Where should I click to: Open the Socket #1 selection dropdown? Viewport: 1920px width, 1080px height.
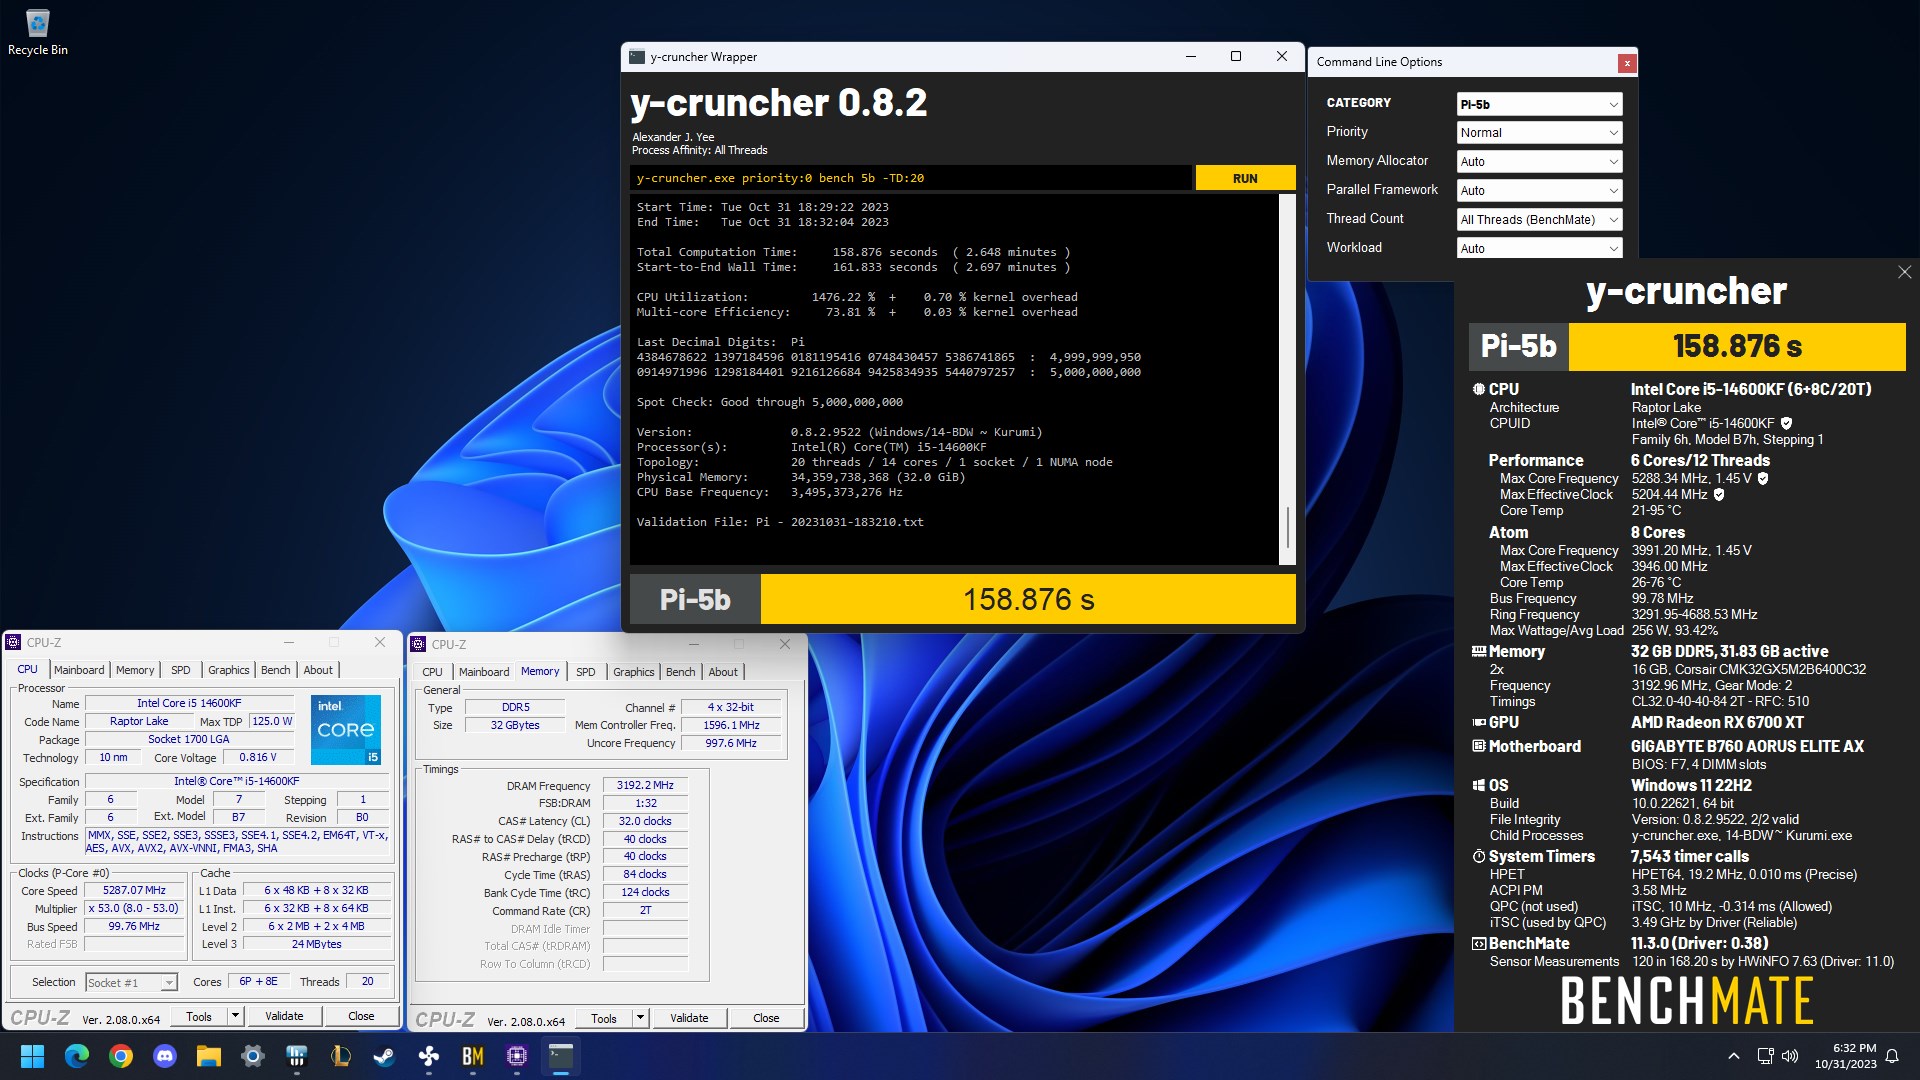[131, 983]
